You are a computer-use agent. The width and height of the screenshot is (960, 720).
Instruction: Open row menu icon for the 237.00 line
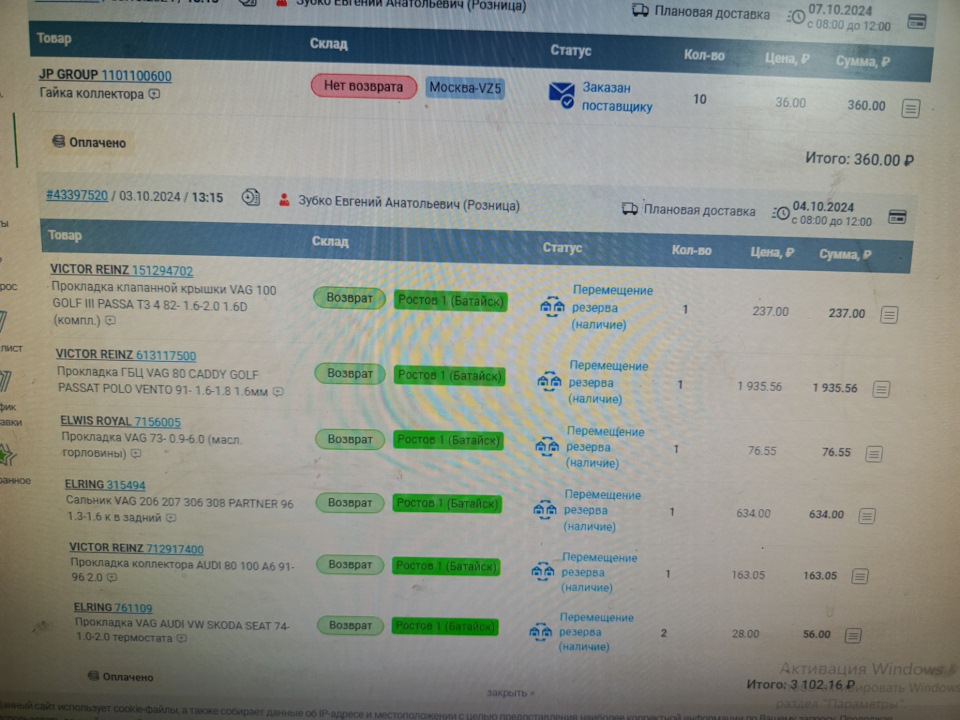click(888, 315)
